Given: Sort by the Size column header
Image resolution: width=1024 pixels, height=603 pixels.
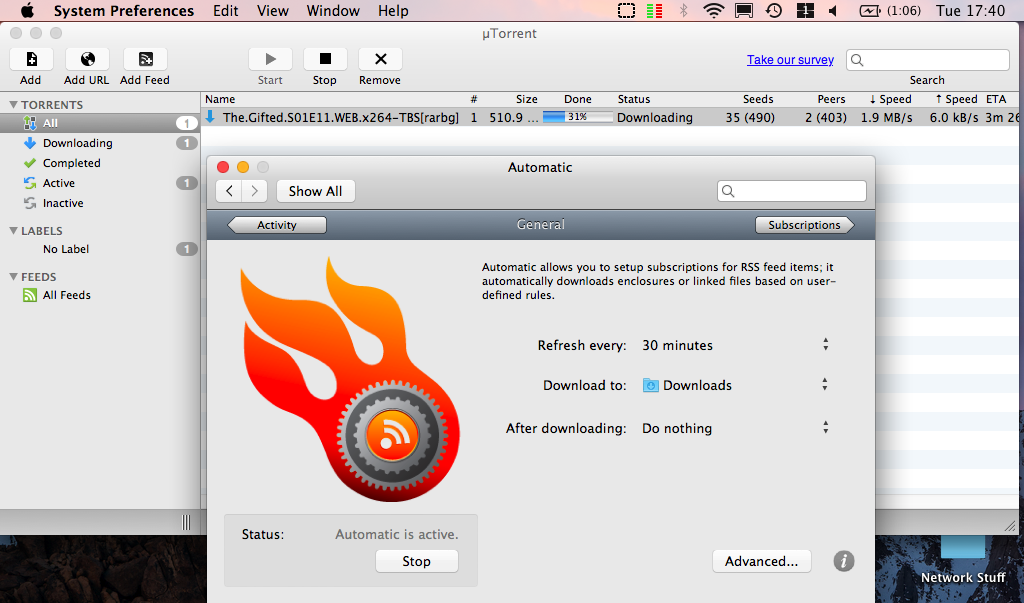Looking at the screenshot, I should coord(526,99).
